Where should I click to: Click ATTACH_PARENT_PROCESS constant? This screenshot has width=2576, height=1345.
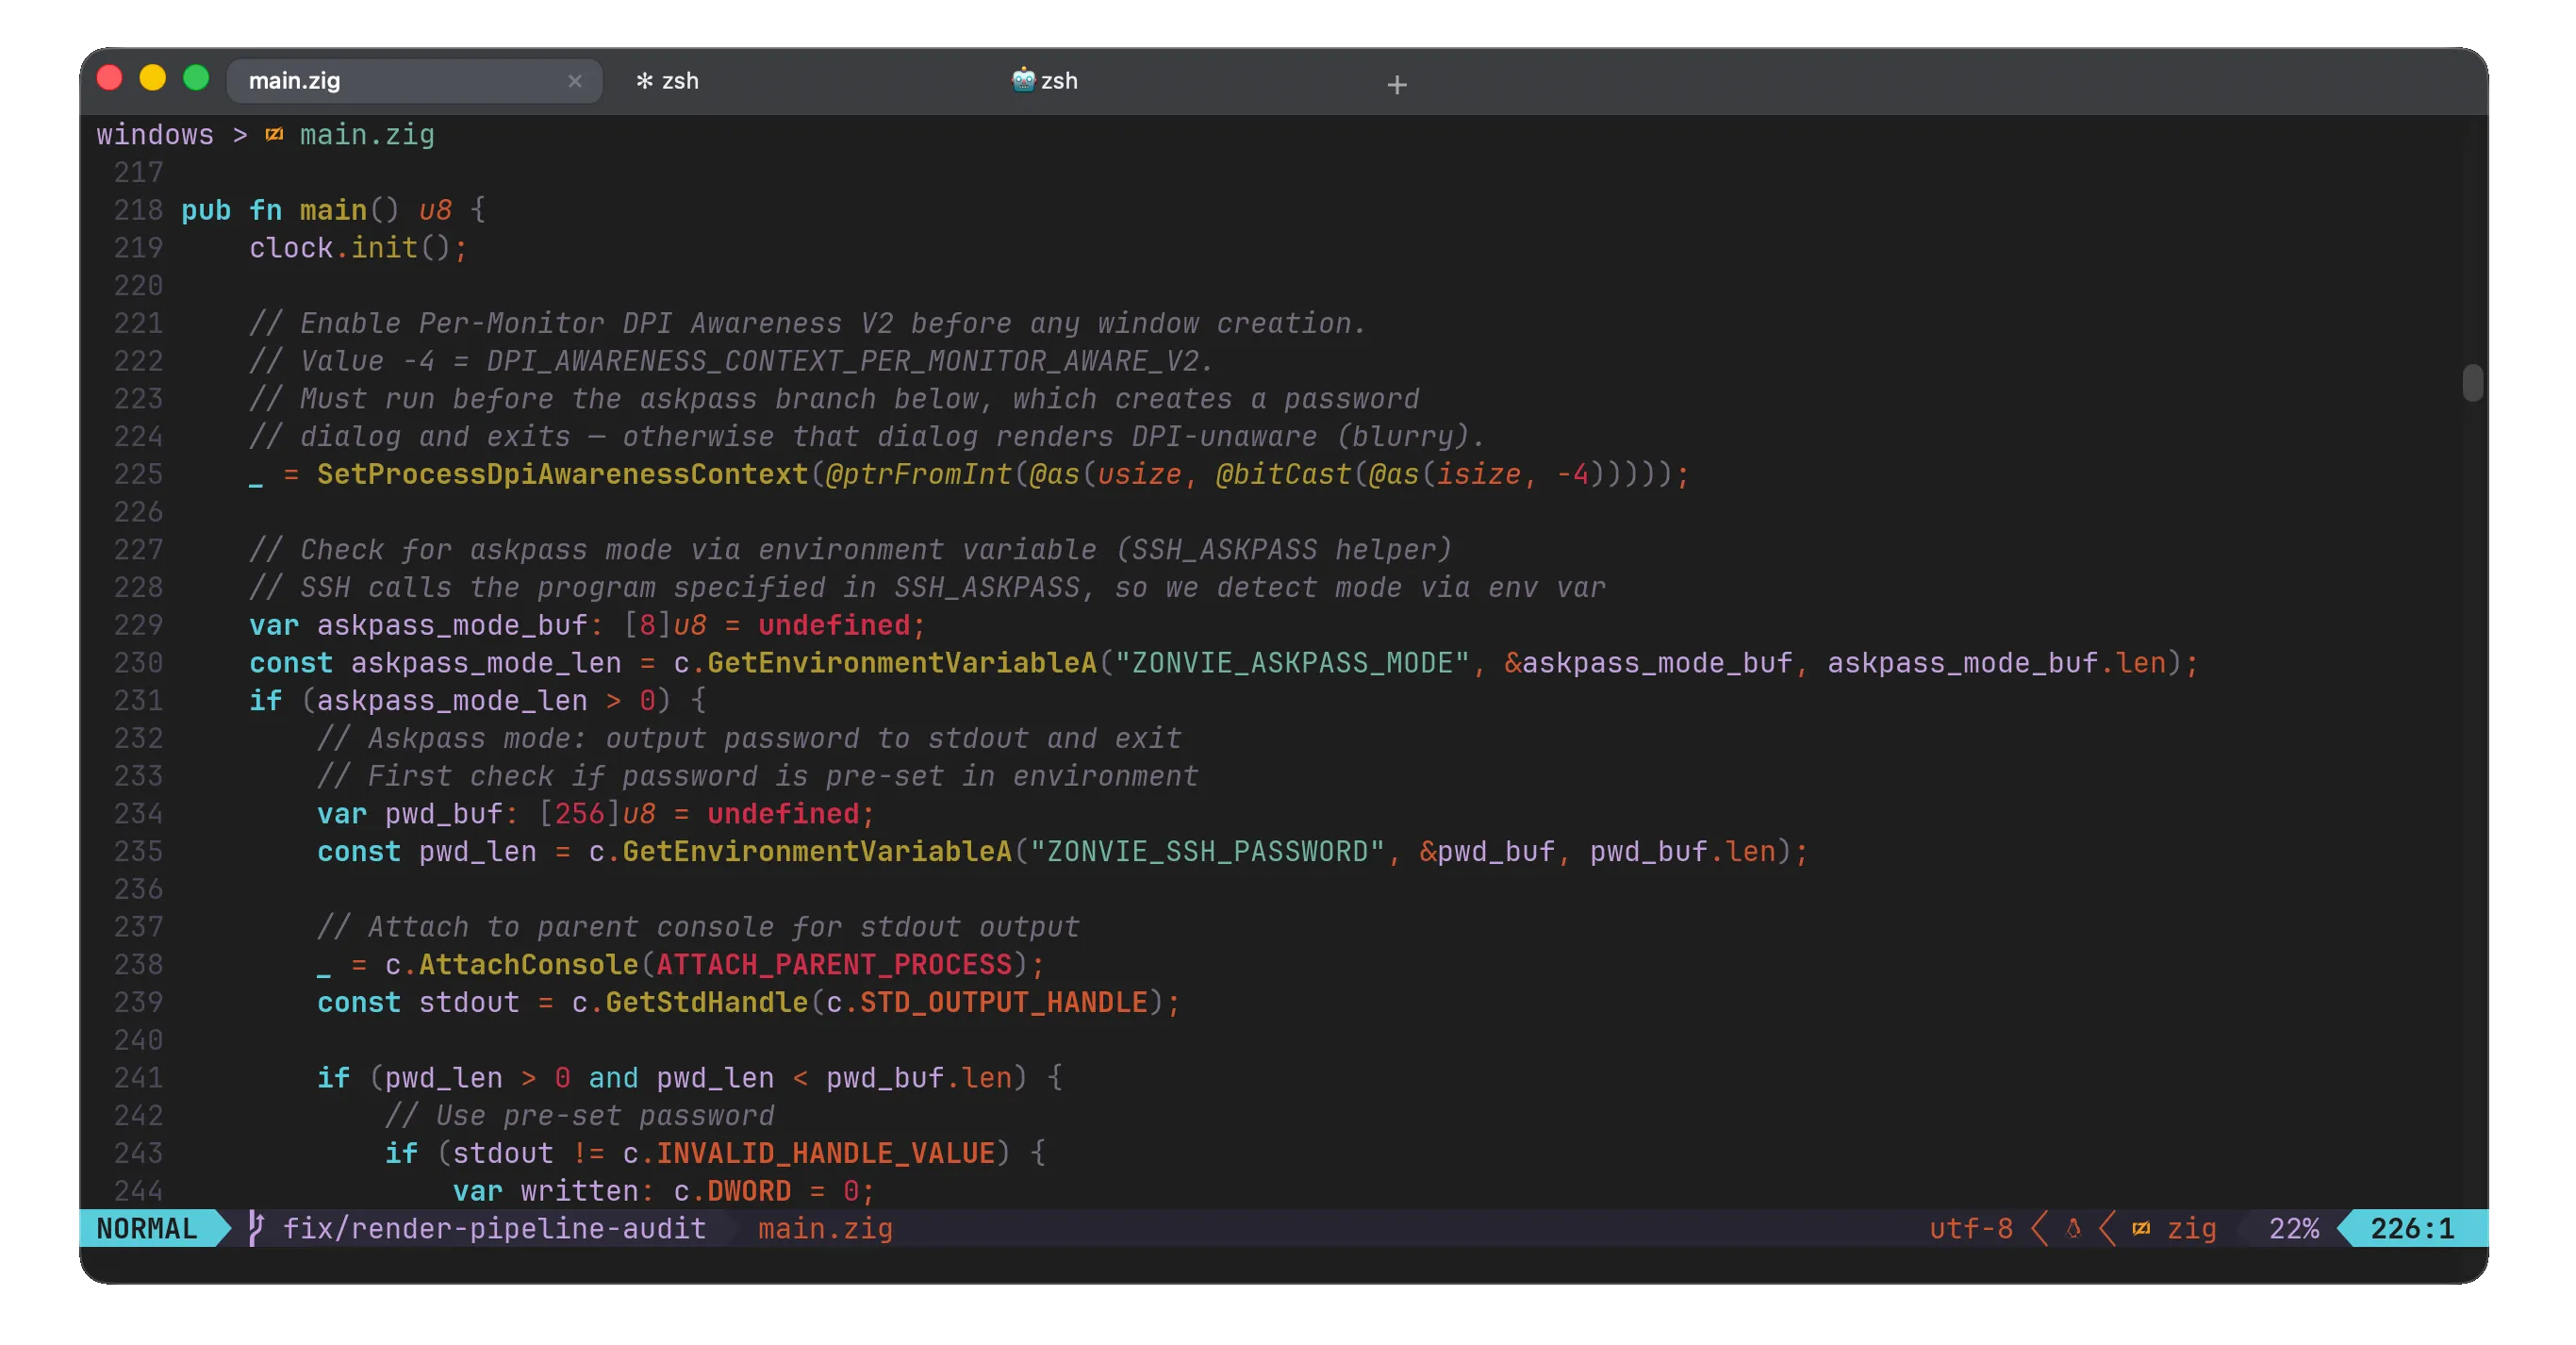pyautogui.click(x=834, y=965)
